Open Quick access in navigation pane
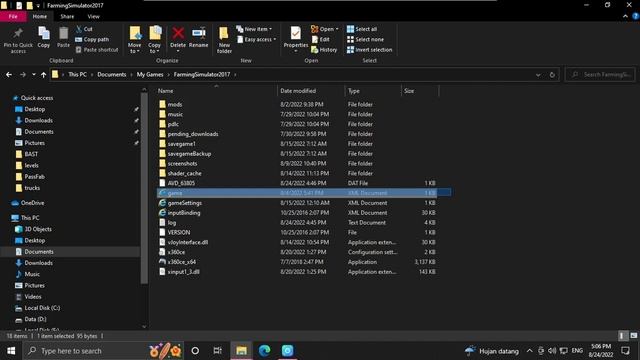 (x=37, y=98)
